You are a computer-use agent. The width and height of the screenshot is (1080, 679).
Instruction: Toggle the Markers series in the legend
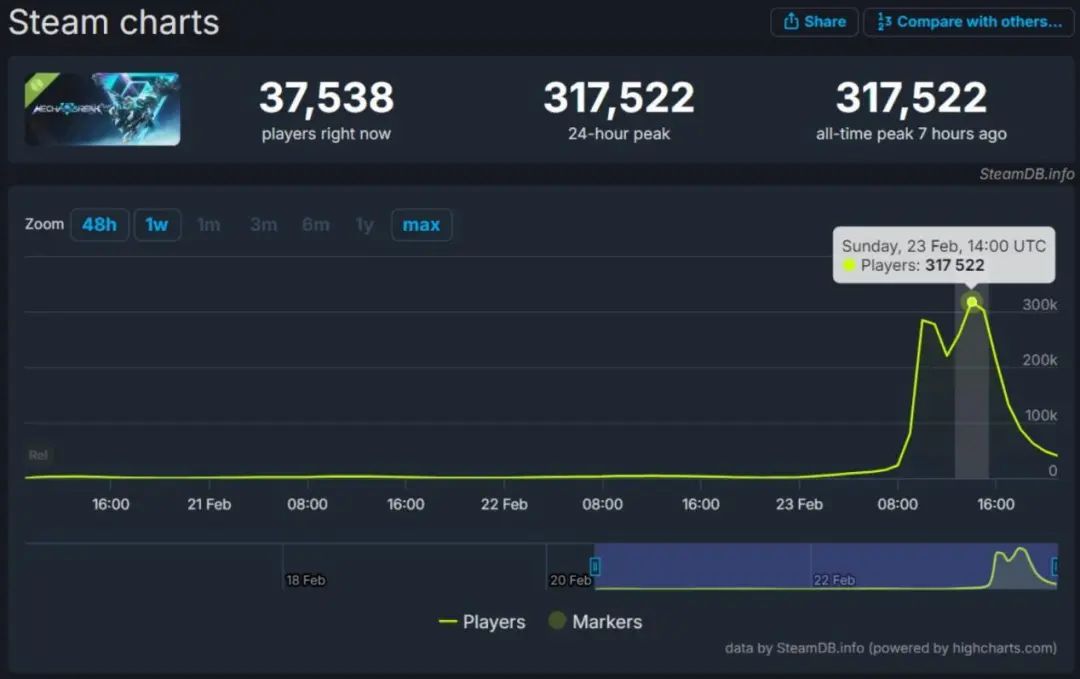click(596, 622)
